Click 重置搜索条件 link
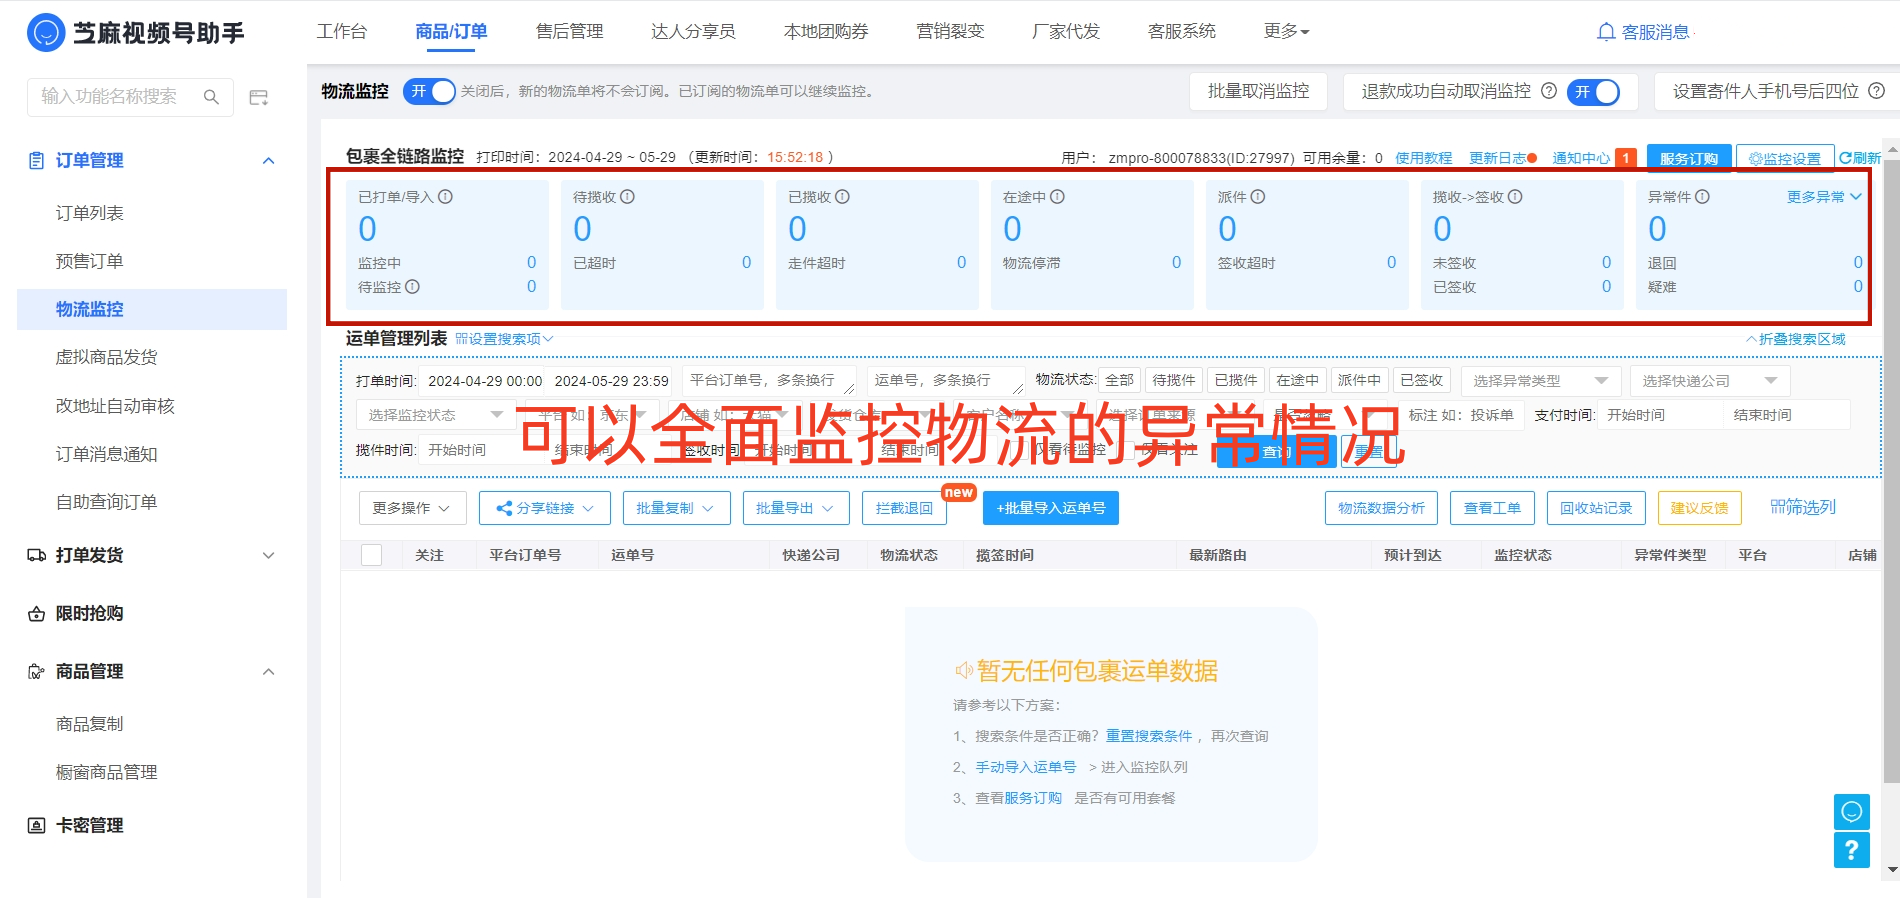Image resolution: width=1900 pixels, height=898 pixels. pyautogui.click(x=1149, y=736)
